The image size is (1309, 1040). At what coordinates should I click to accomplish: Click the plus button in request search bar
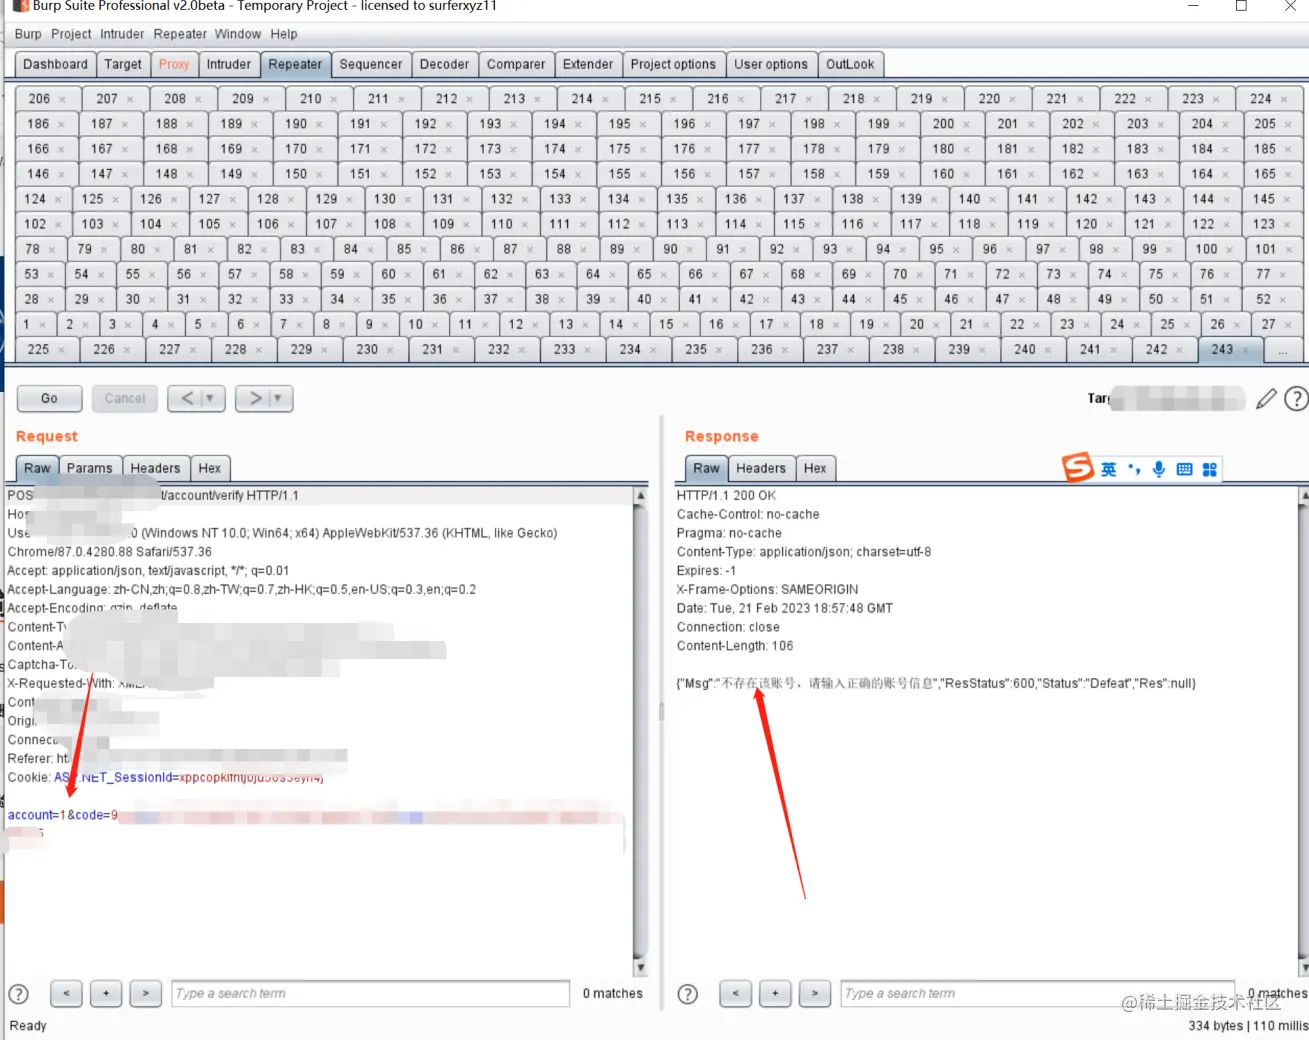tap(106, 993)
